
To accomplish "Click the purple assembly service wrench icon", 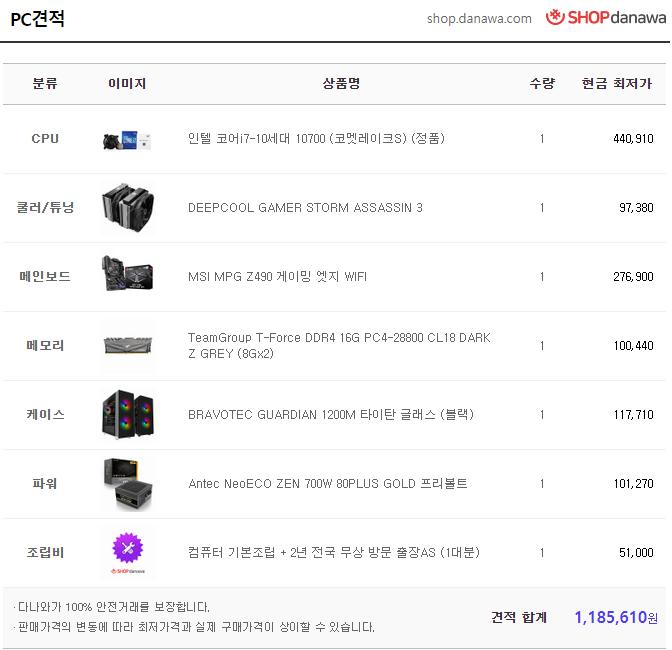I will pos(128,548).
